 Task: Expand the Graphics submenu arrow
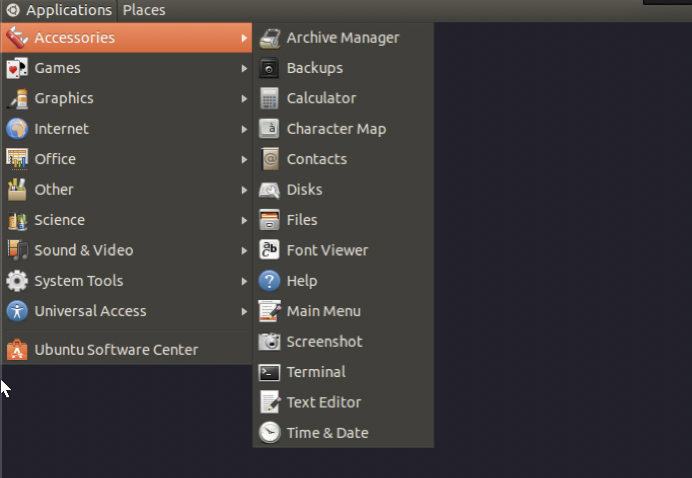[x=244, y=98]
